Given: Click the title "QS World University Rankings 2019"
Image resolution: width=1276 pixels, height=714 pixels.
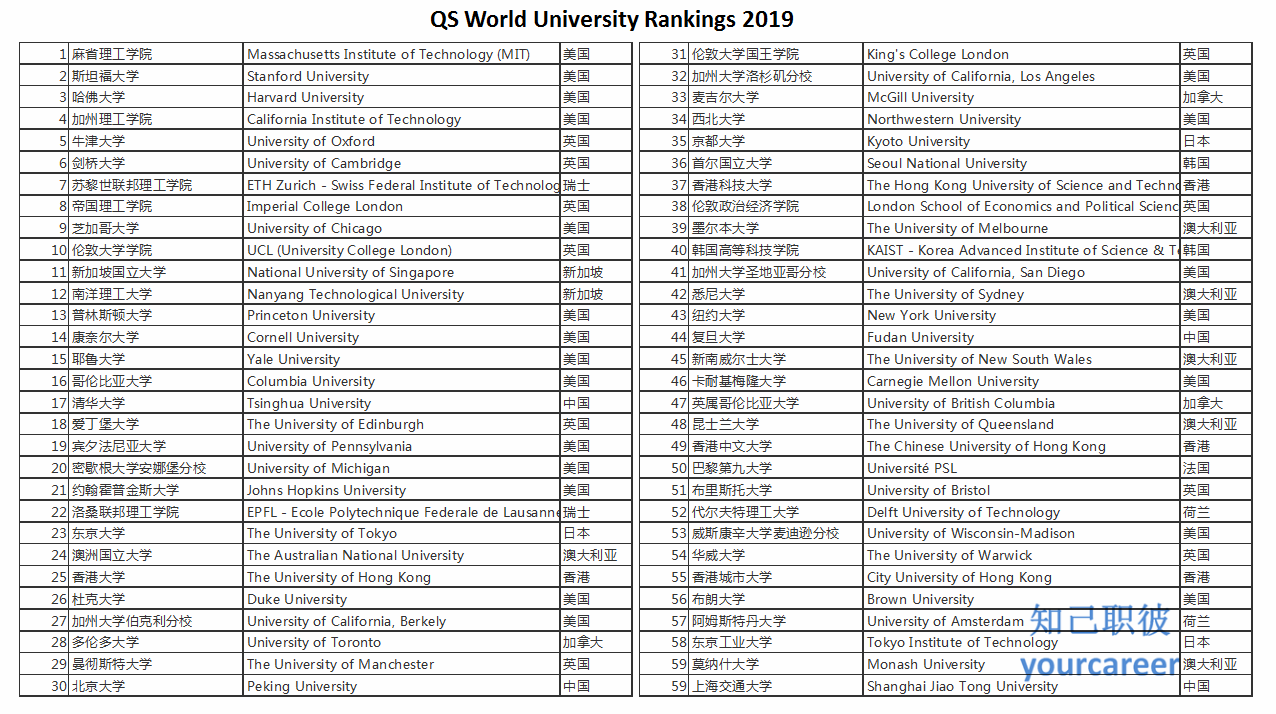Looking at the screenshot, I should 612,19.
